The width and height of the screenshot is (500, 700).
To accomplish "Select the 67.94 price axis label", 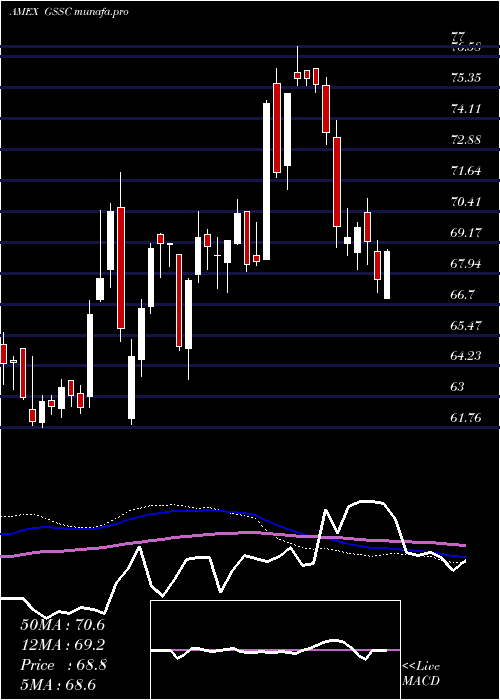I will (x=466, y=263).
